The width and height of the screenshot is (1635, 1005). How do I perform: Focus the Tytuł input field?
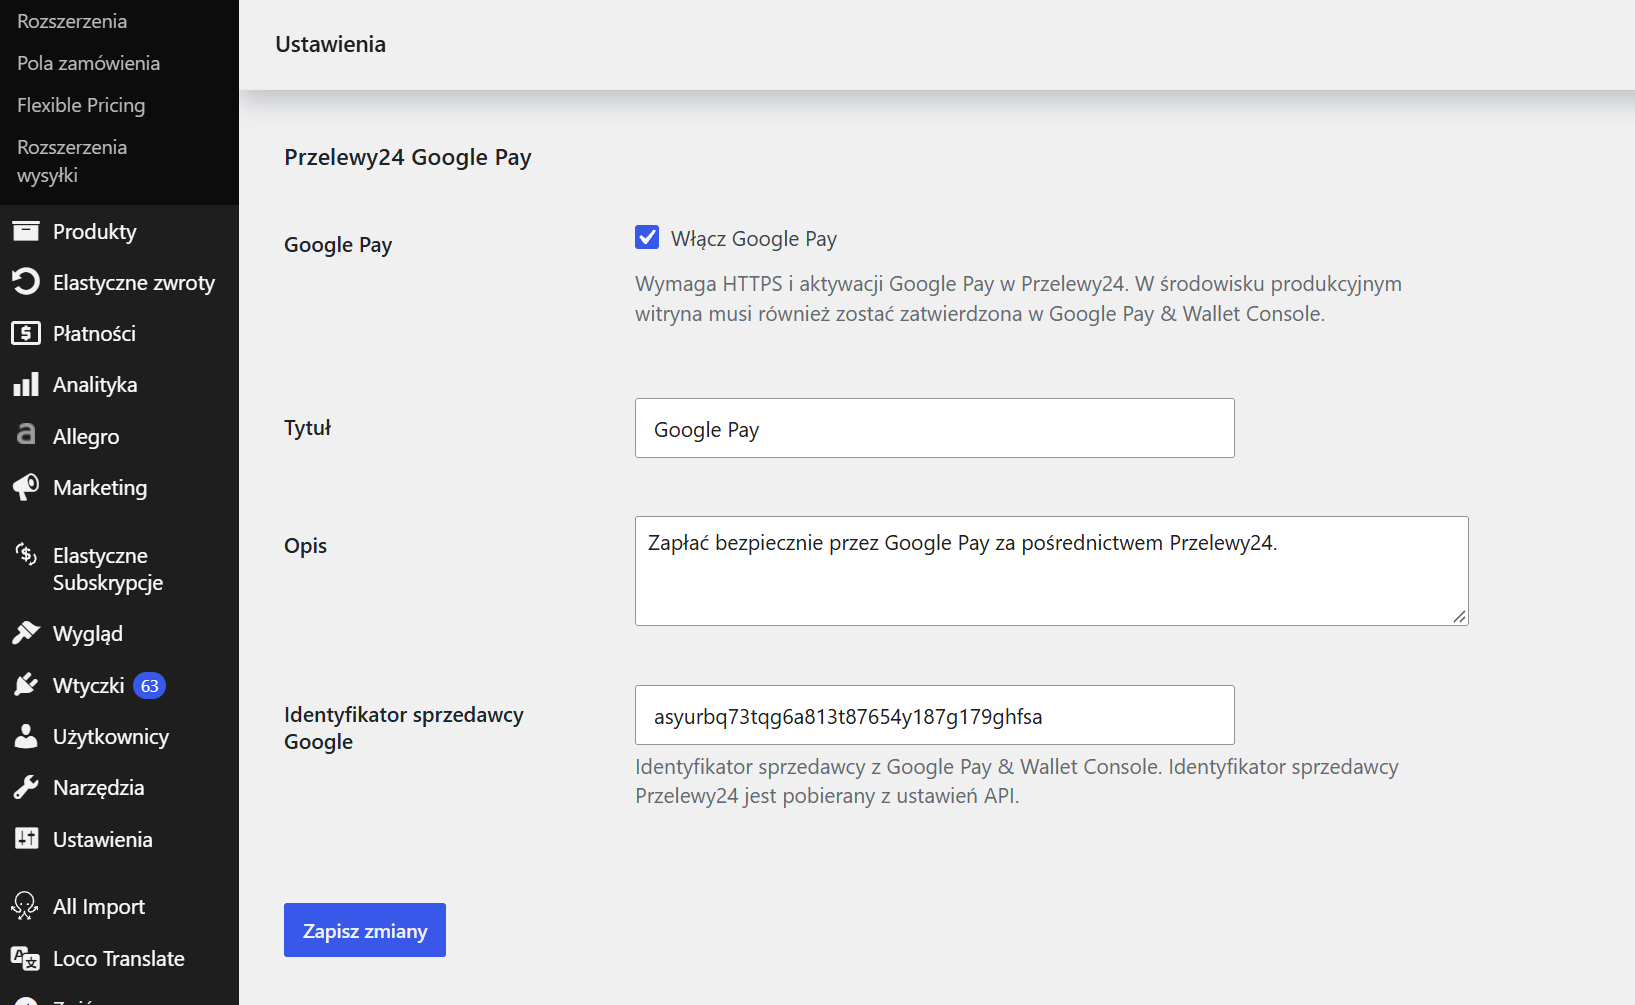coord(935,428)
